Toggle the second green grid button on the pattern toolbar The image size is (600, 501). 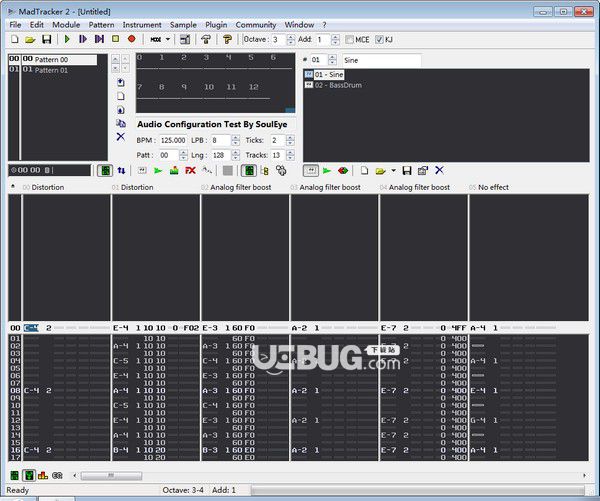click(x=249, y=170)
